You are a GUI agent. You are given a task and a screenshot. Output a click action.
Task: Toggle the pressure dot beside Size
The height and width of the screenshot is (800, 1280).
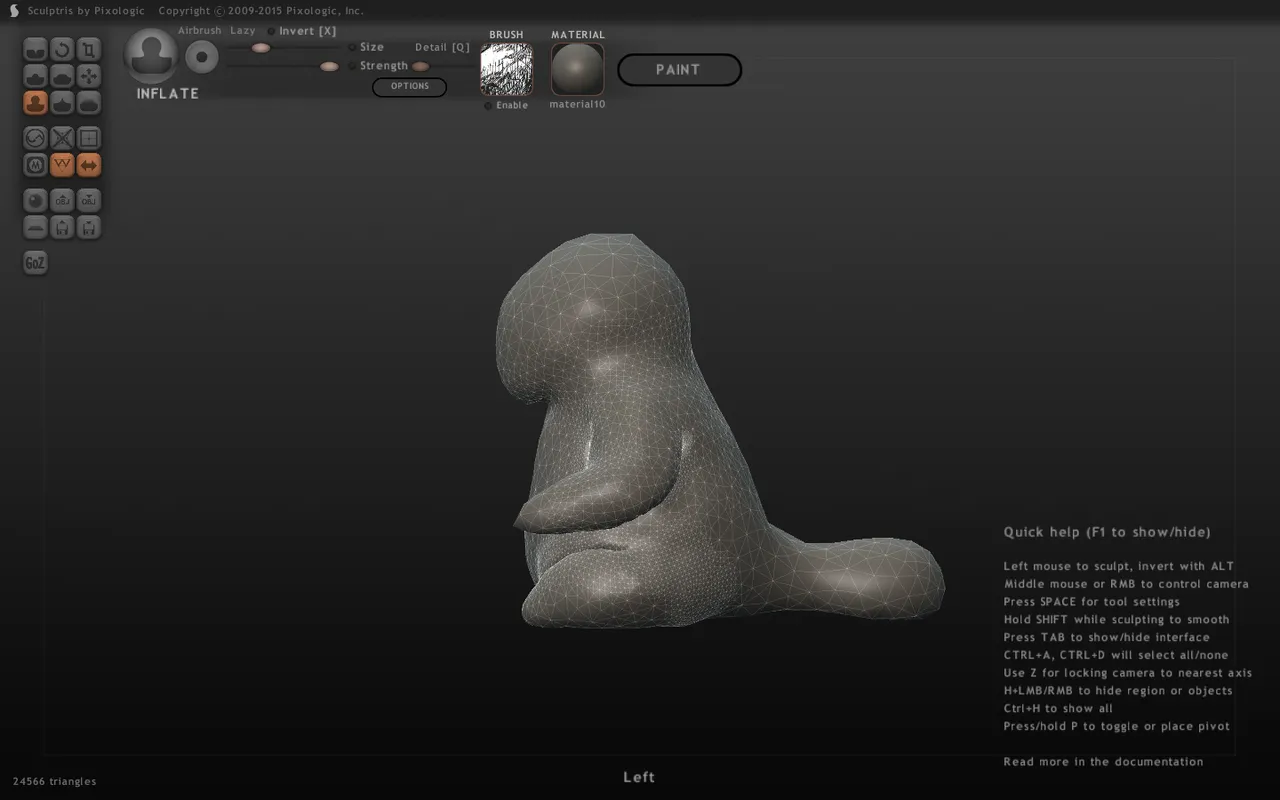click(x=351, y=47)
